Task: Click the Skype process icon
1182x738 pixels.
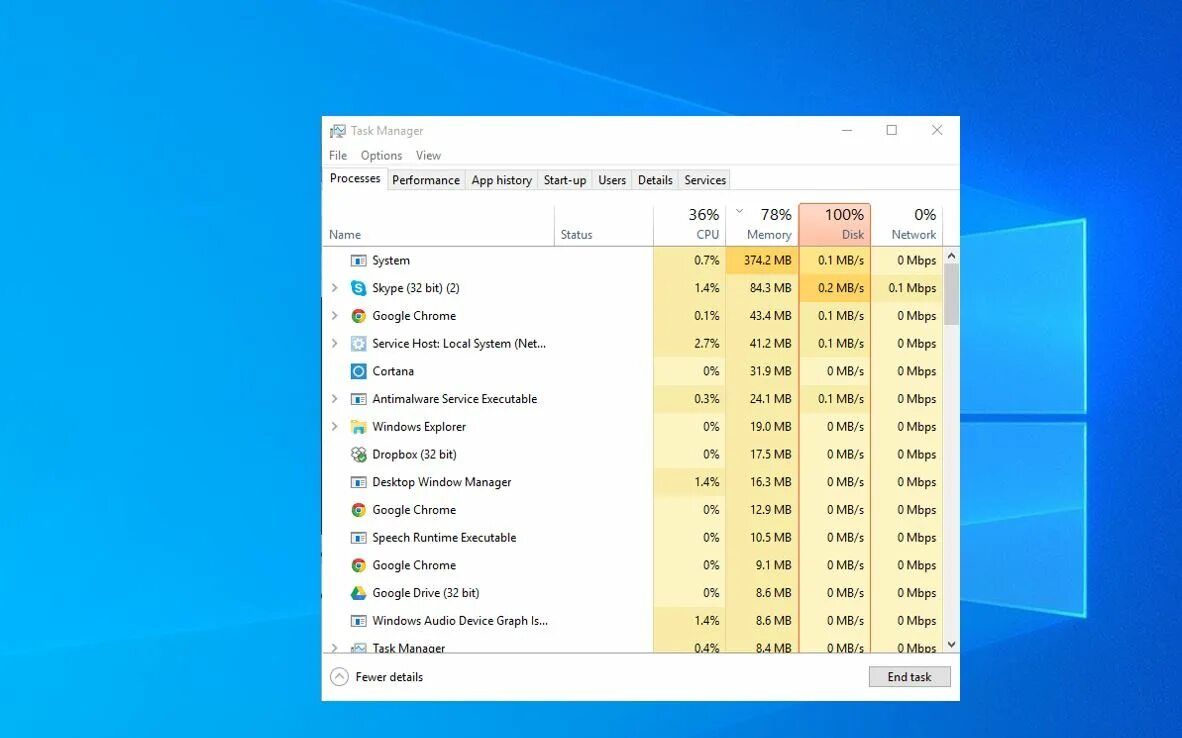Action: [359, 288]
